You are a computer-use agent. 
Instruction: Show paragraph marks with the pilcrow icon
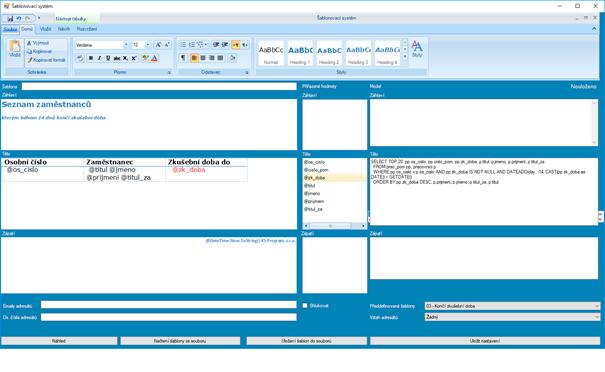183,58
